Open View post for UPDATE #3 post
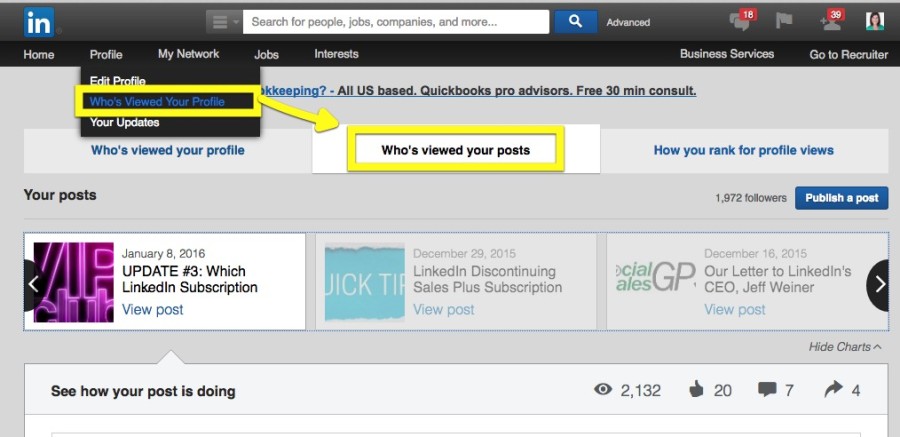The width and height of the screenshot is (900, 437). point(153,310)
